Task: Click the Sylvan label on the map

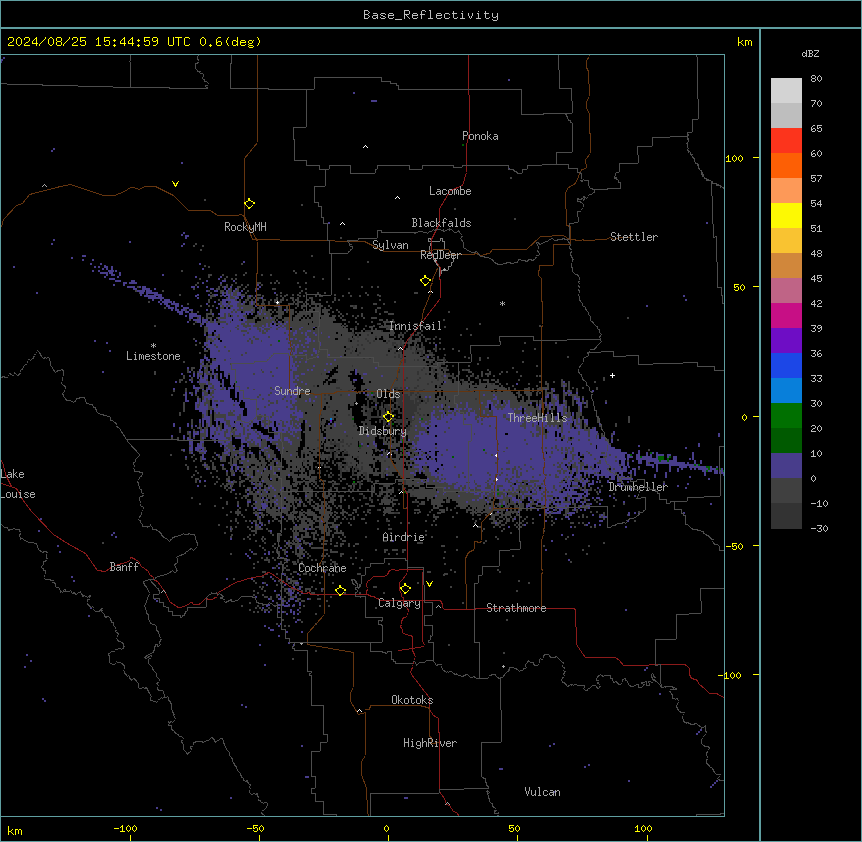Action: [x=390, y=245]
